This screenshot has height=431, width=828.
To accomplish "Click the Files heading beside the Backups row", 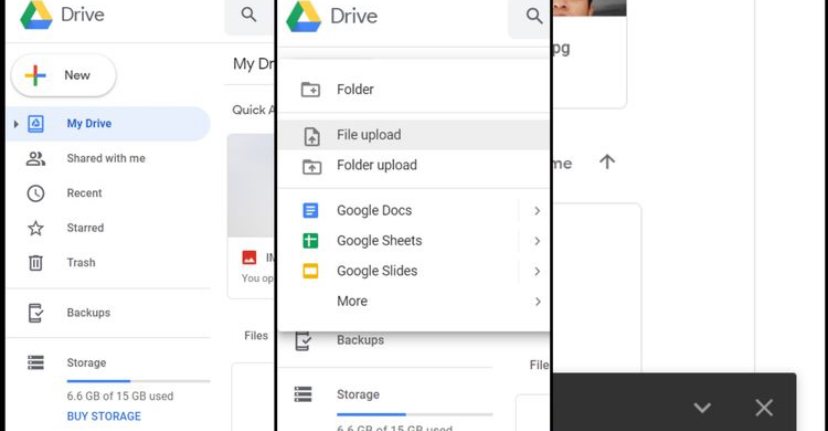I will pos(256,336).
